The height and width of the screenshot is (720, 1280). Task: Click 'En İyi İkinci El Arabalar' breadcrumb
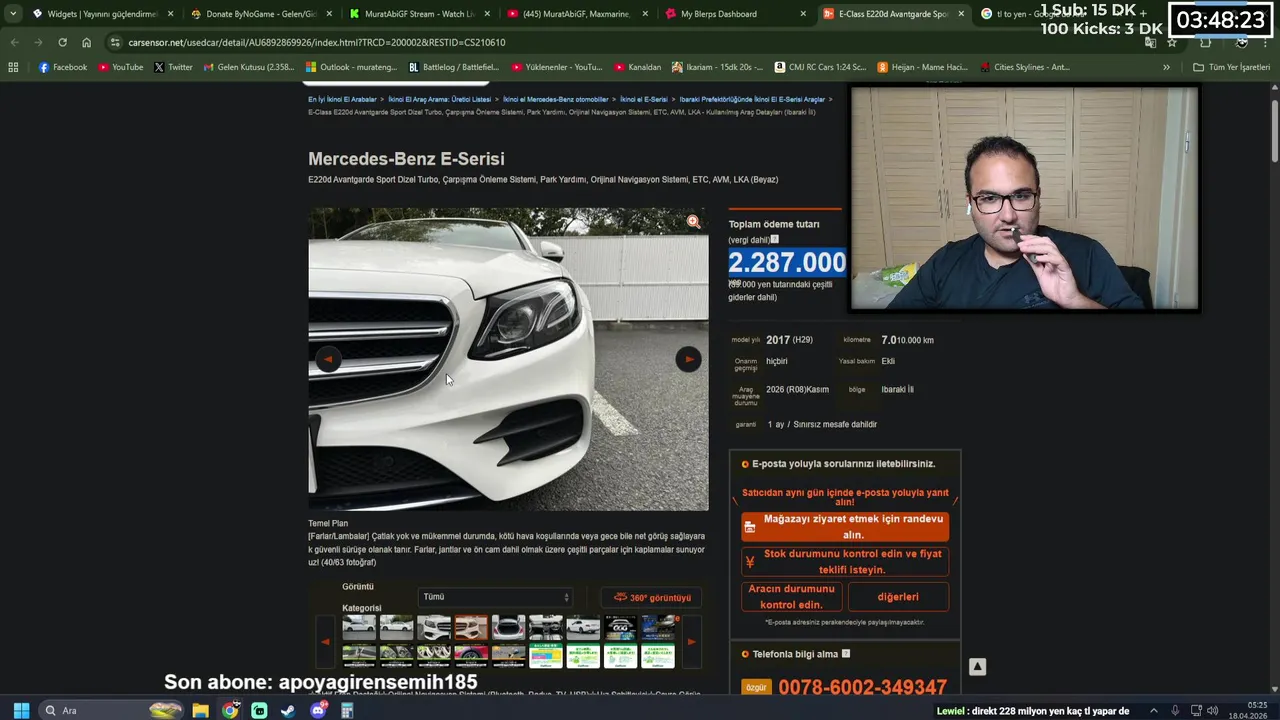[x=342, y=100]
